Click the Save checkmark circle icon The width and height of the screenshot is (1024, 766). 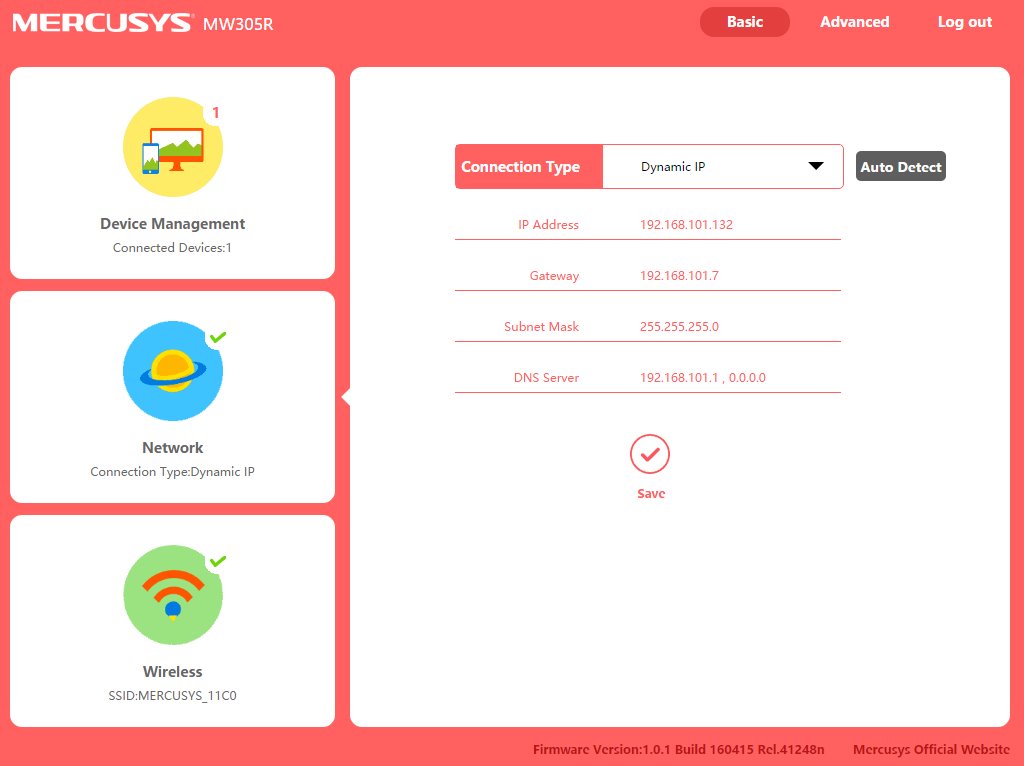(x=650, y=455)
